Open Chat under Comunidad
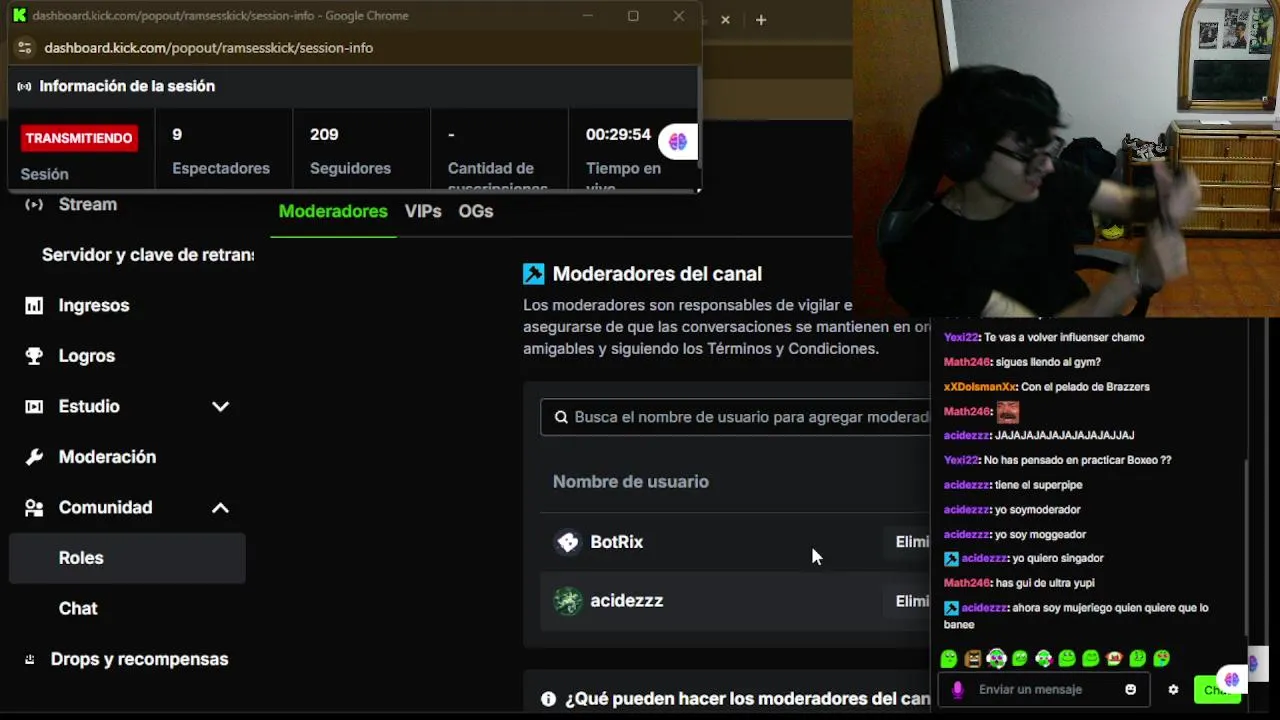This screenshot has width=1280, height=720. click(78, 608)
